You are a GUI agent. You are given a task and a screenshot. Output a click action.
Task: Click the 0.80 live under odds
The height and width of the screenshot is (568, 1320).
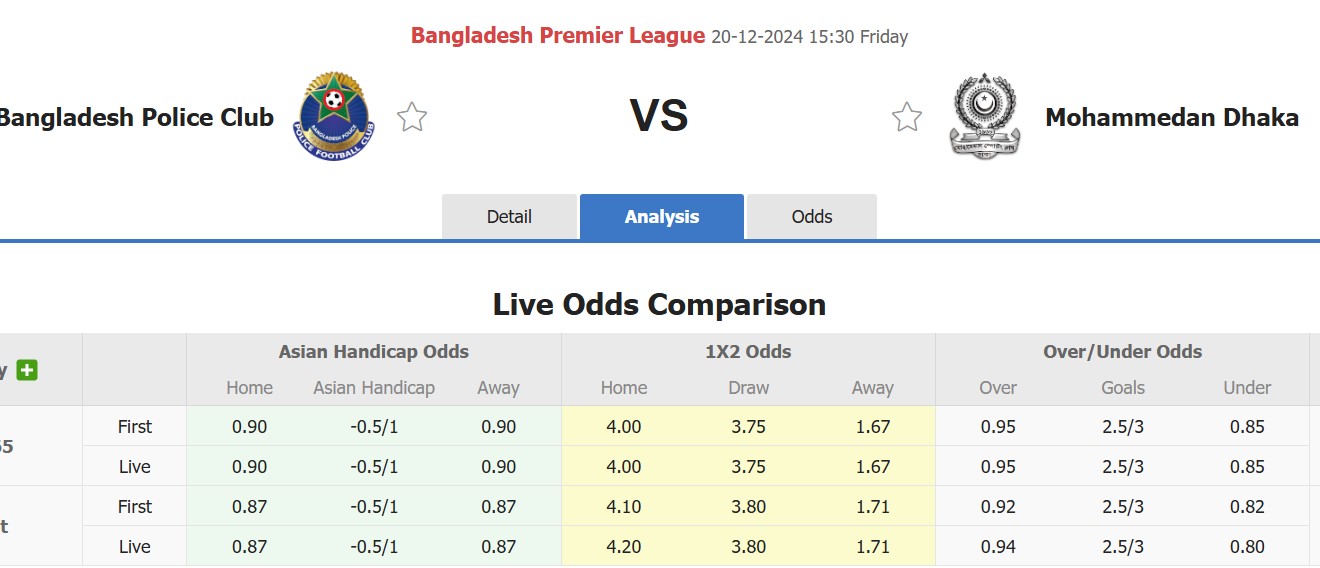pos(1247,546)
